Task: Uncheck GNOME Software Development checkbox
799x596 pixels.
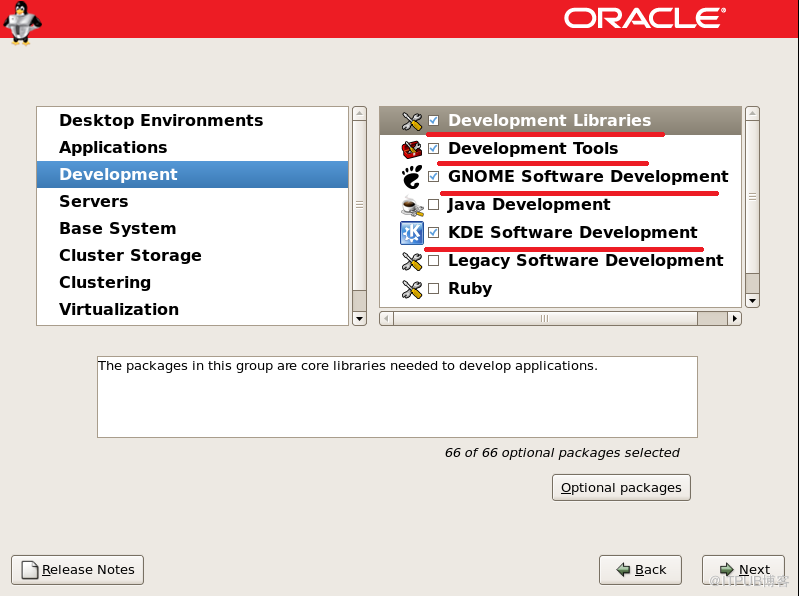Action: pyautogui.click(x=434, y=177)
